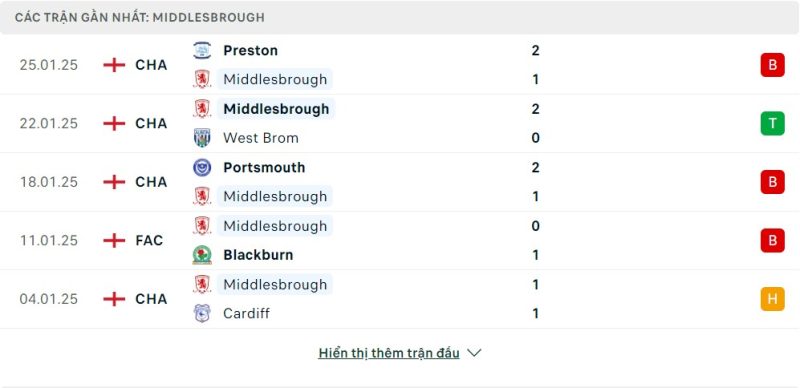The width and height of the screenshot is (800, 388).
Task: Click Middlesbrough crest in the Preston match
Action: (202, 80)
